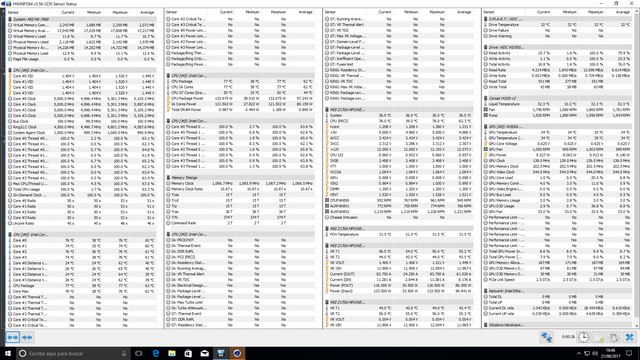The image size is (640, 360).
Task: Select the Corsair H100i v2 group header
Action: pos(558,98)
